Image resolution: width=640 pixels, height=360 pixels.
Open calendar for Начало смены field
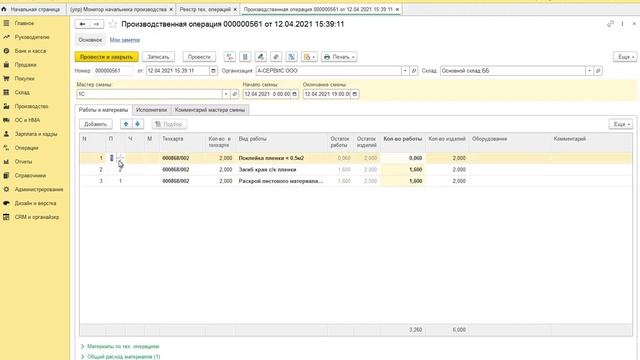[294, 94]
